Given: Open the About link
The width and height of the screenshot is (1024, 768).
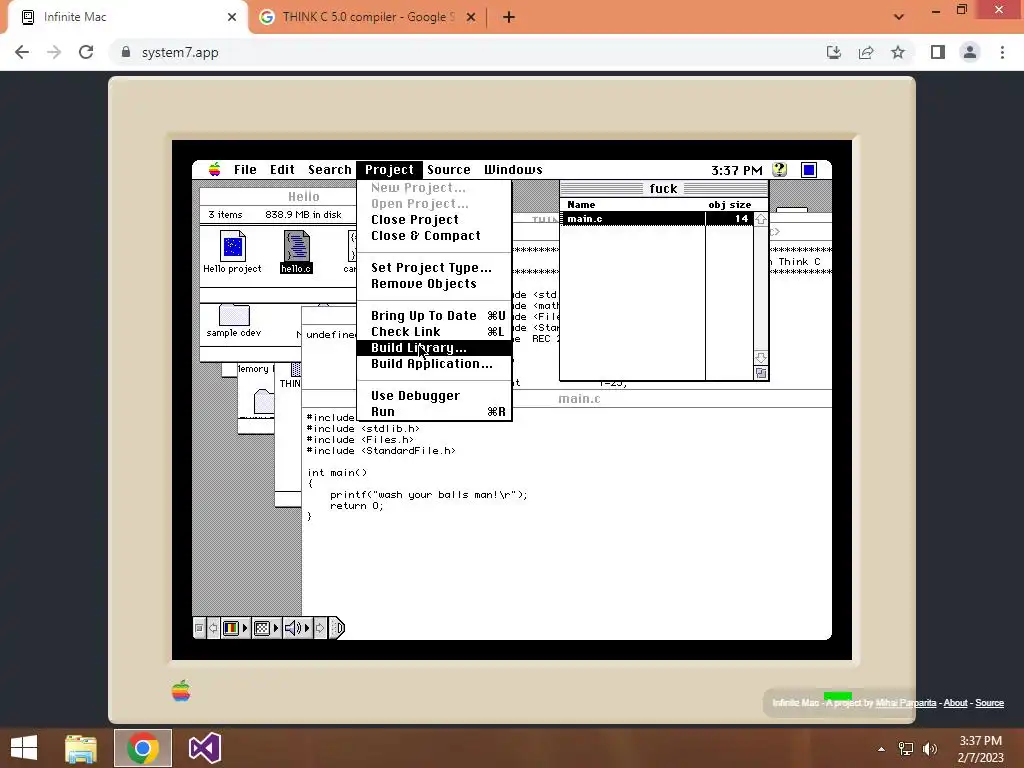Looking at the screenshot, I should click(955, 703).
